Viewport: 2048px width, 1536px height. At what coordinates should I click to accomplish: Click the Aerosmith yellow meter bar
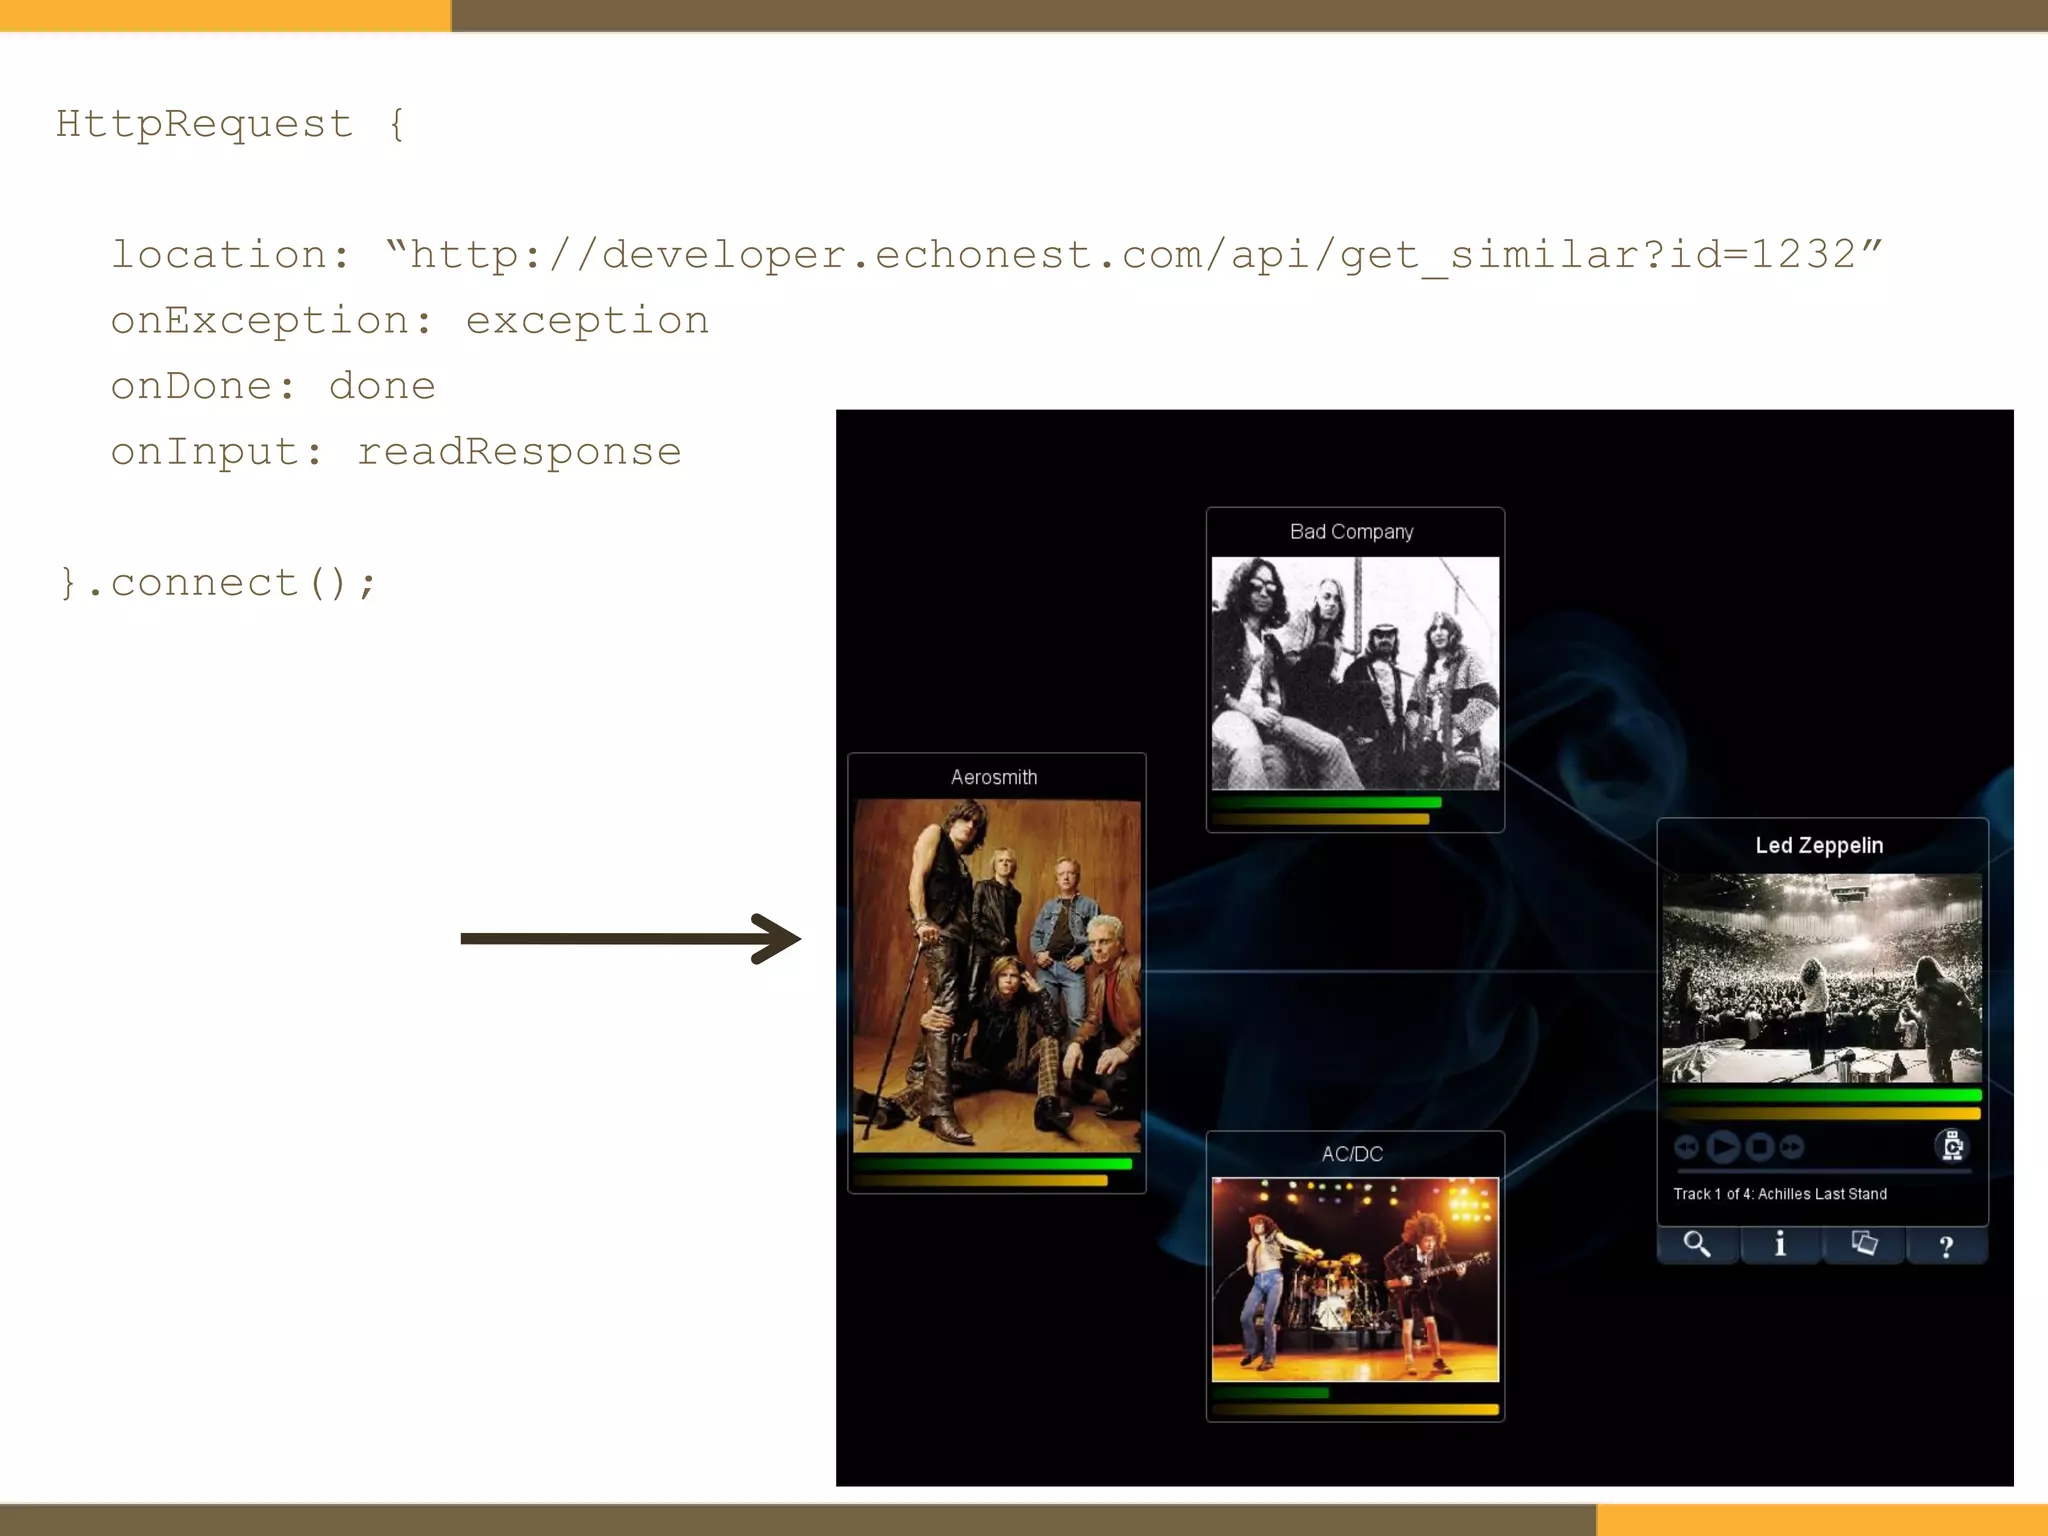click(981, 1181)
